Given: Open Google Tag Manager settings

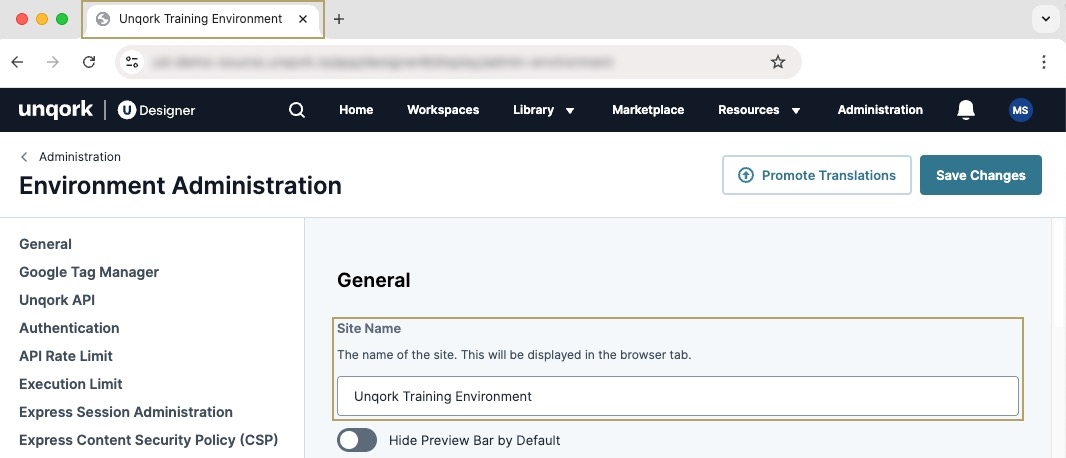Looking at the screenshot, I should (x=89, y=272).
